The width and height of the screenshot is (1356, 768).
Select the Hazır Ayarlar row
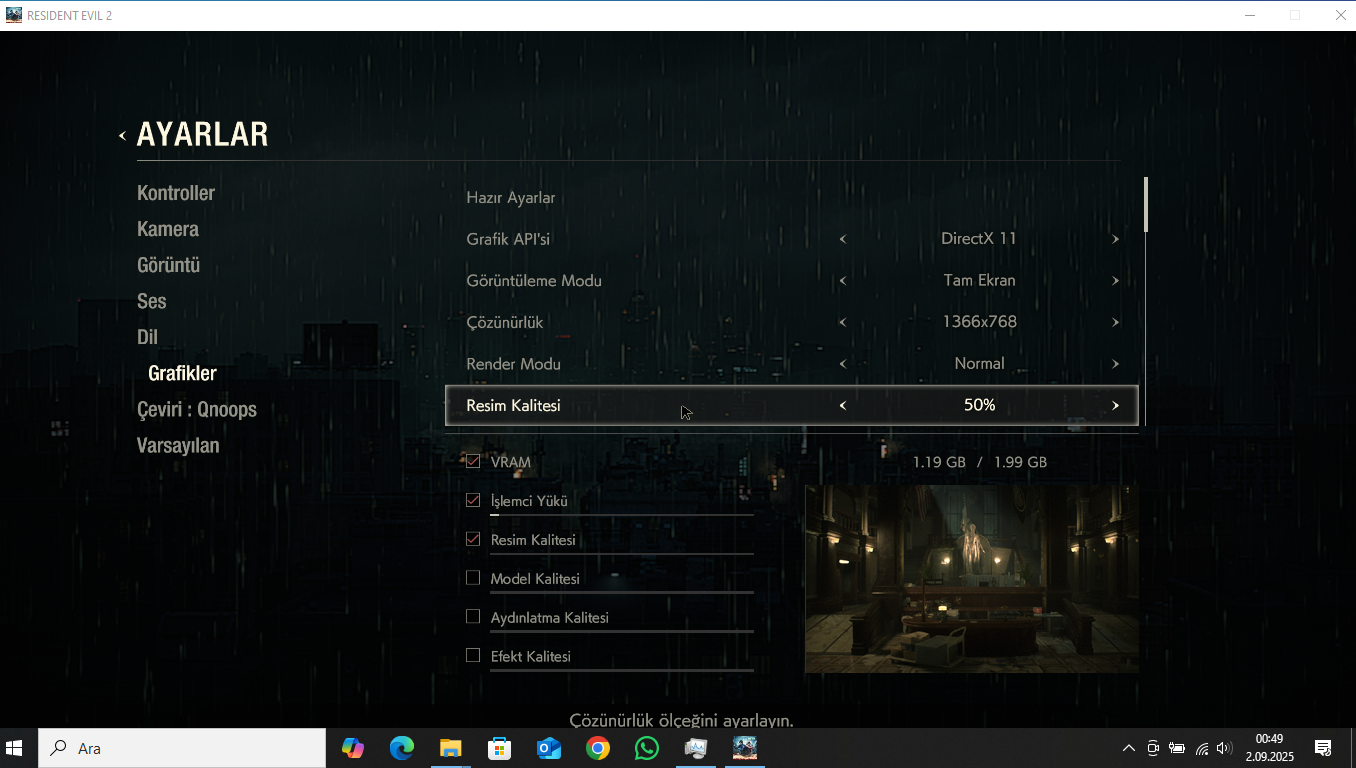point(791,198)
